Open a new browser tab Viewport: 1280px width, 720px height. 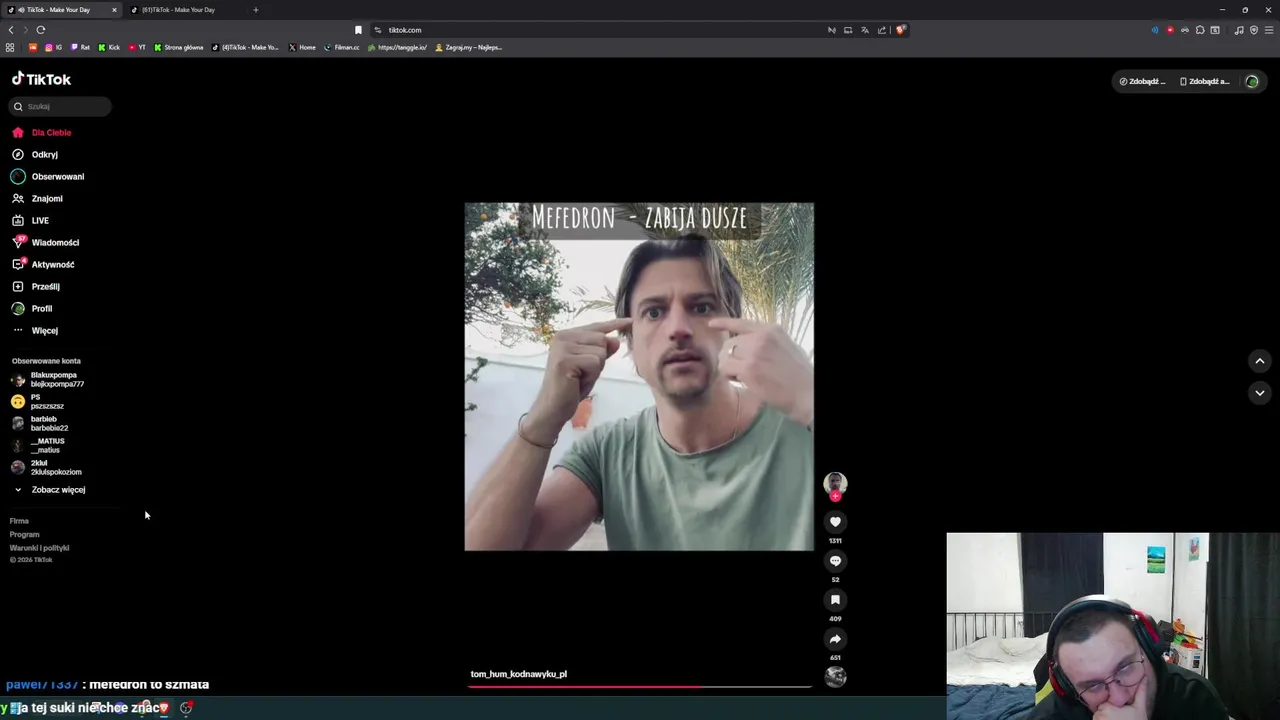tap(255, 10)
